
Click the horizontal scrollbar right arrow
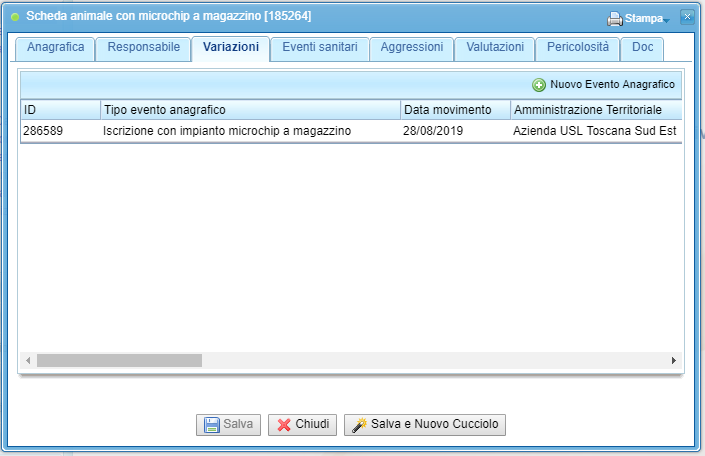point(674,360)
